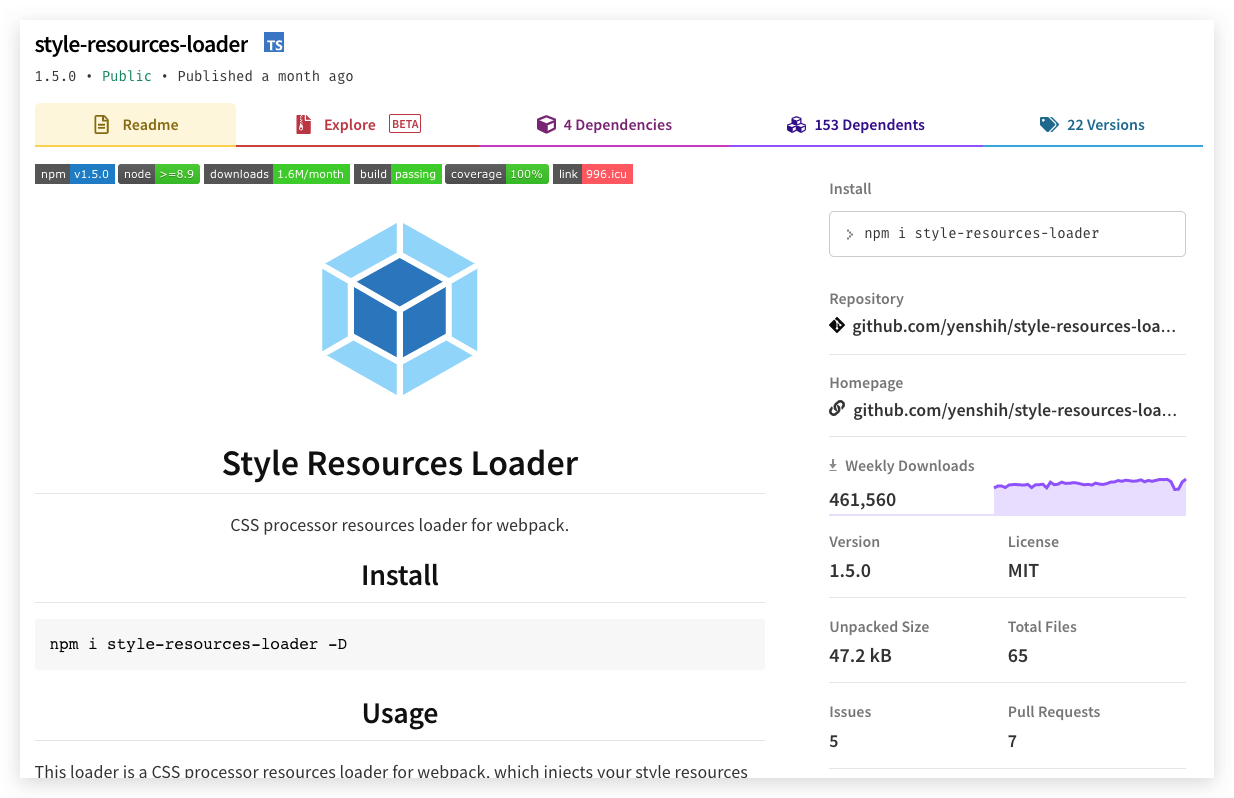
Task: Click the Versions tab tags icon
Action: 1049,125
